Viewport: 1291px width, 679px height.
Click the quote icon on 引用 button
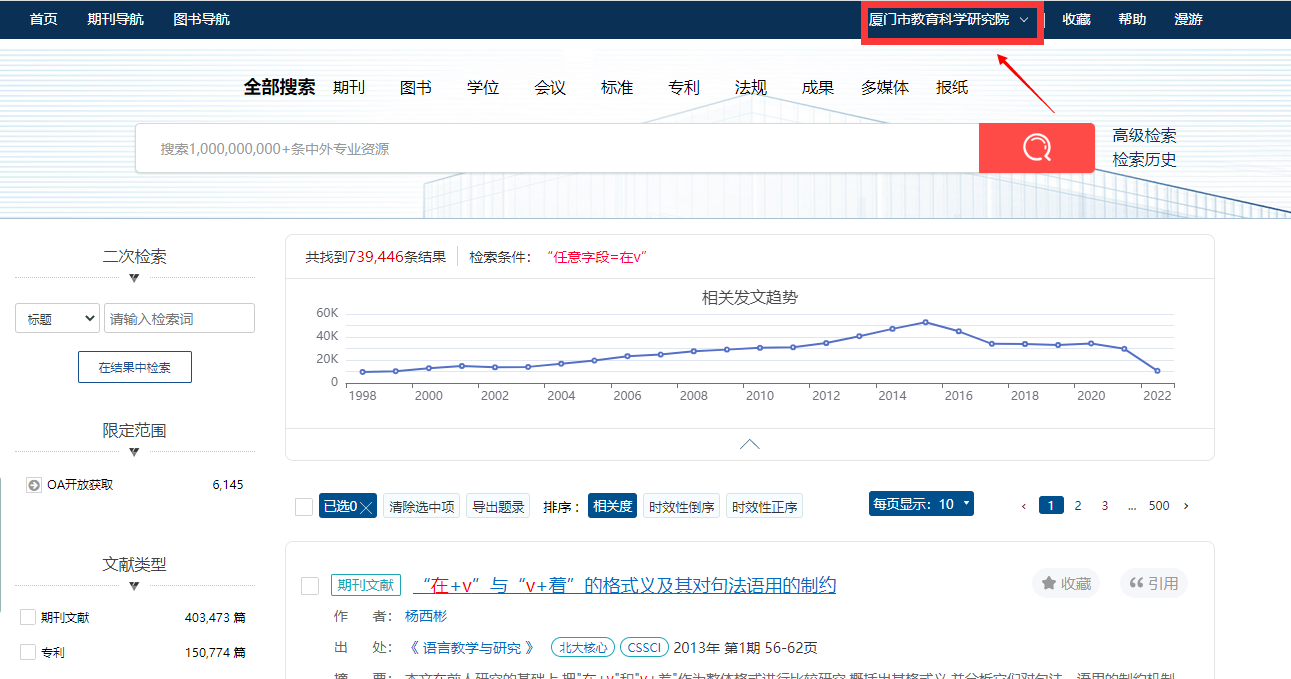click(1136, 583)
